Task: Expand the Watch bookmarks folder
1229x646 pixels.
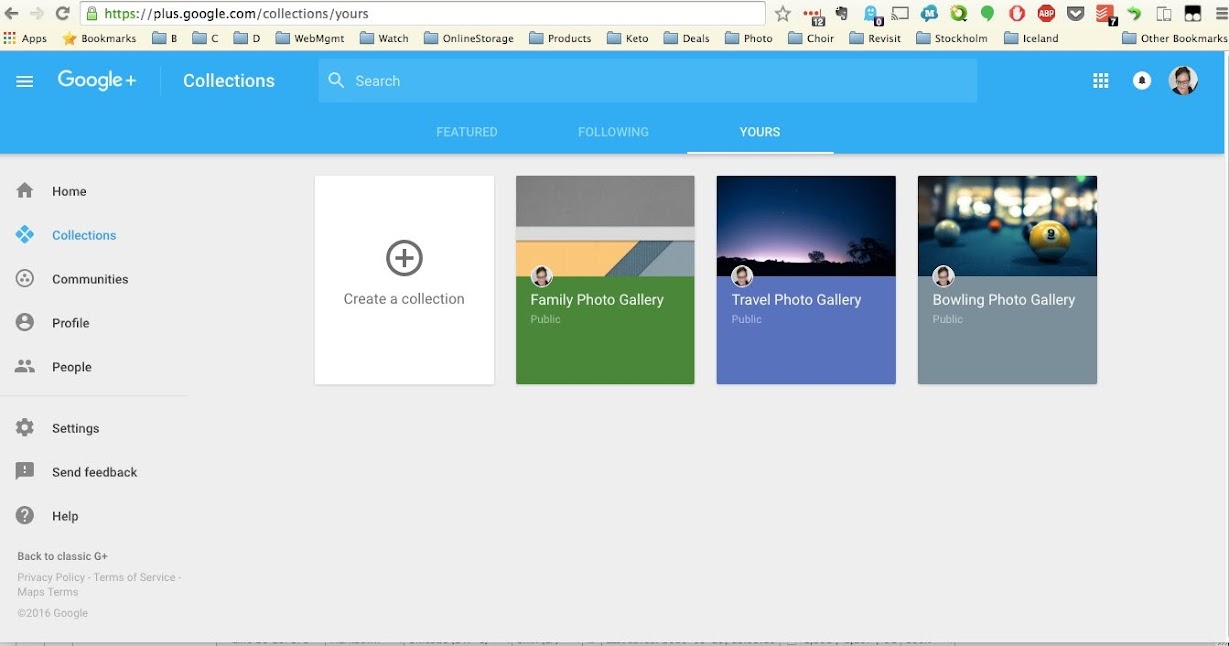Action: (x=384, y=38)
